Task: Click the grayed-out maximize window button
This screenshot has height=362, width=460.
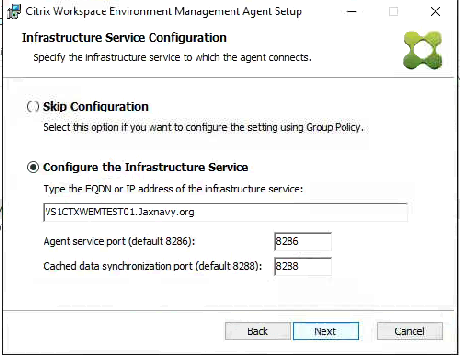Action: [x=393, y=12]
